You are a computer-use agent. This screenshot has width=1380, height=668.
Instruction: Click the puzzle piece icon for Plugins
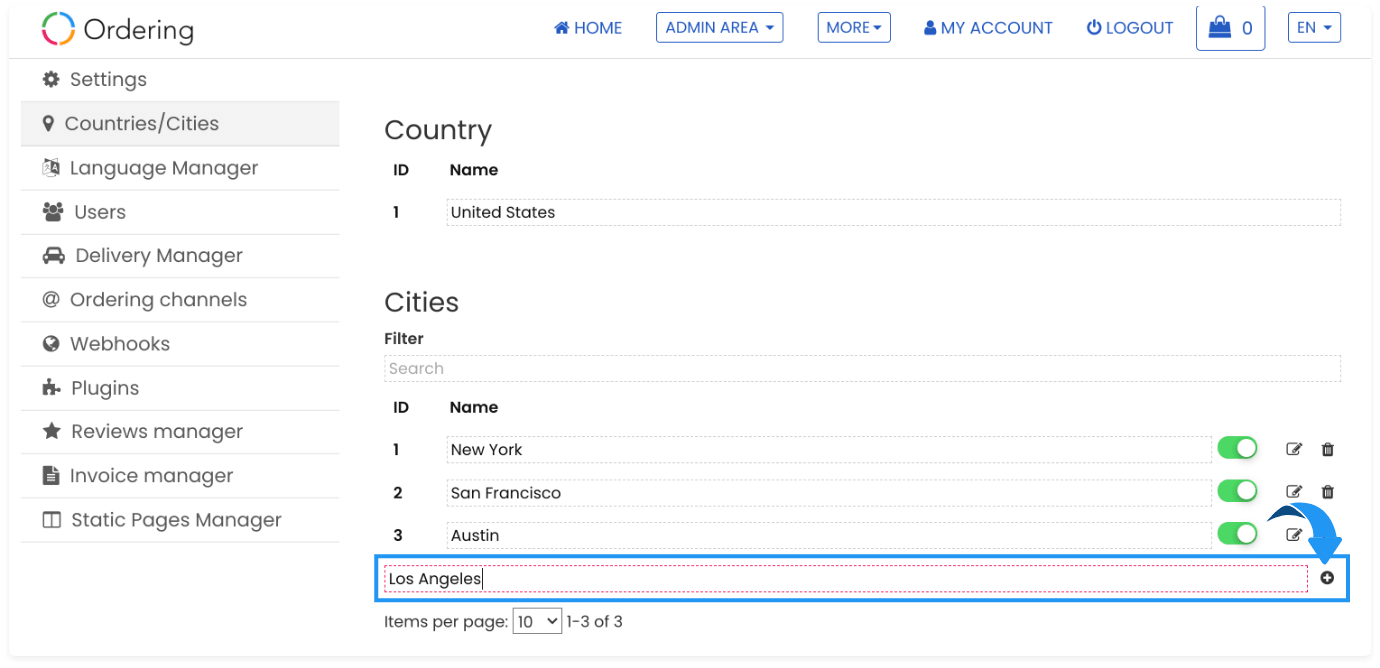point(52,387)
